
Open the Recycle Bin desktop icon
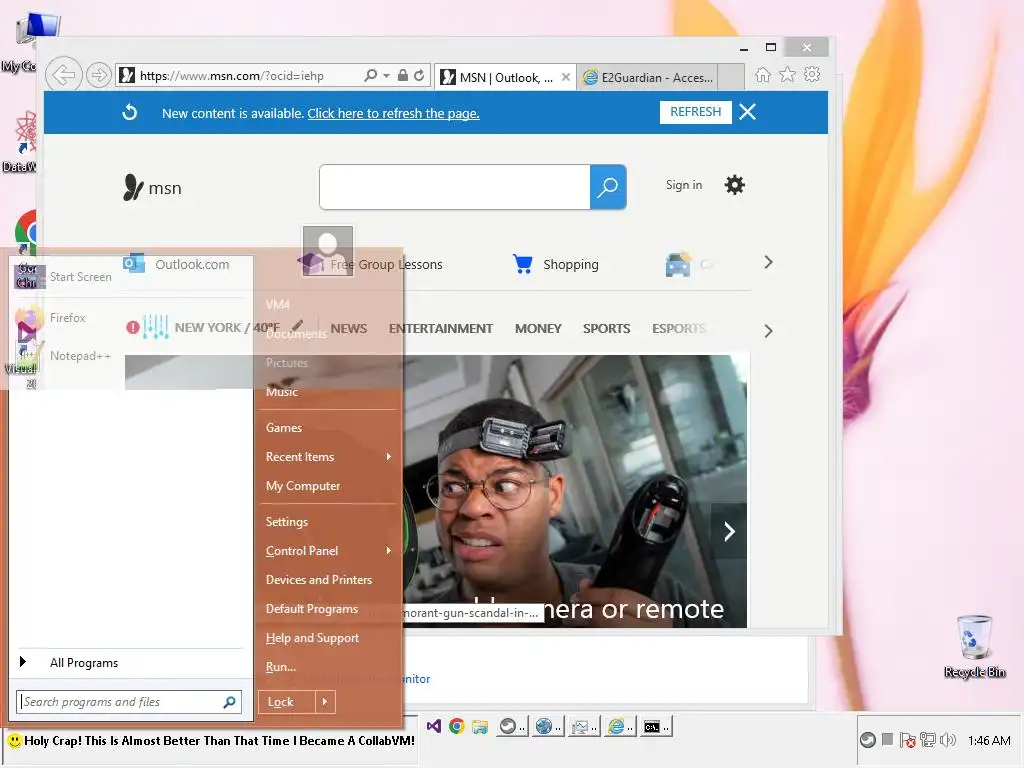974,647
